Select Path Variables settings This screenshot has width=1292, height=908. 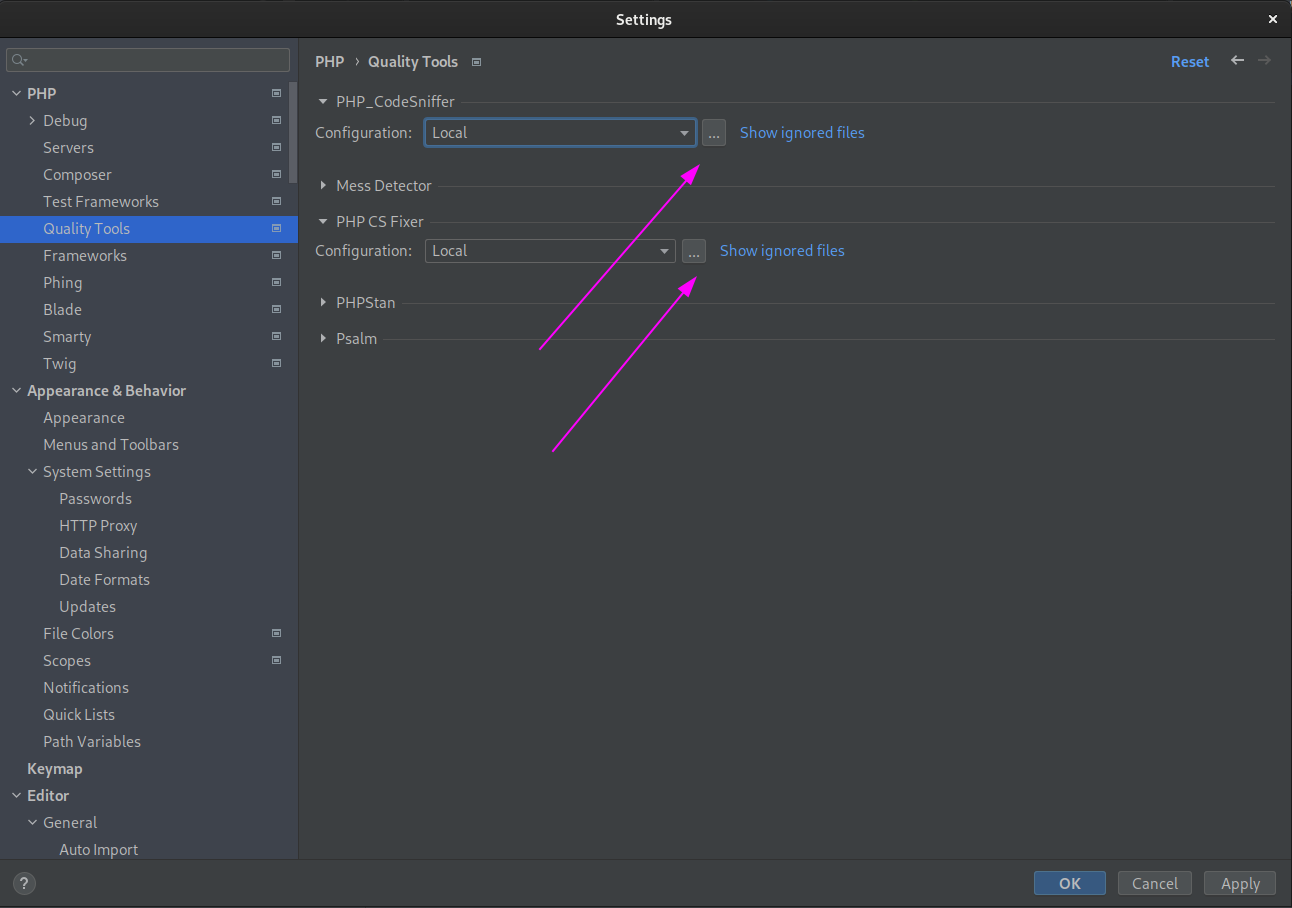pos(92,741)
